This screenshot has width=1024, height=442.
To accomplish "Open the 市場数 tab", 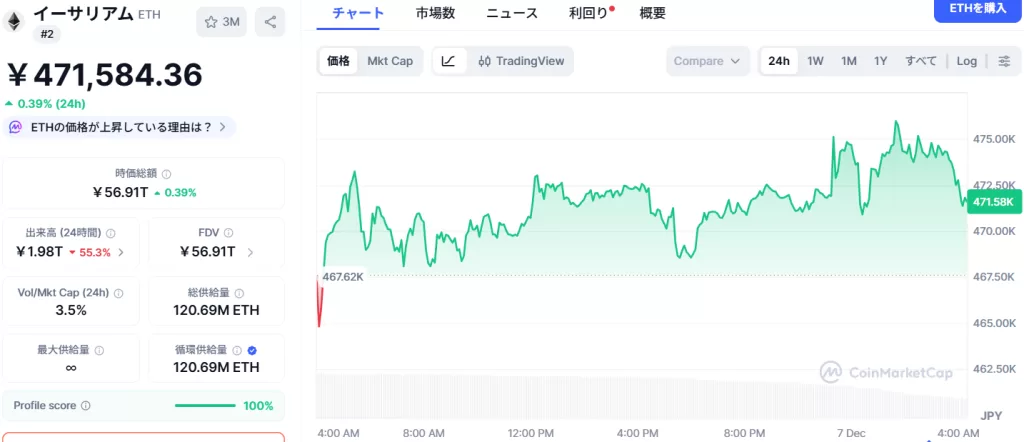I will (x=435, y=13).
